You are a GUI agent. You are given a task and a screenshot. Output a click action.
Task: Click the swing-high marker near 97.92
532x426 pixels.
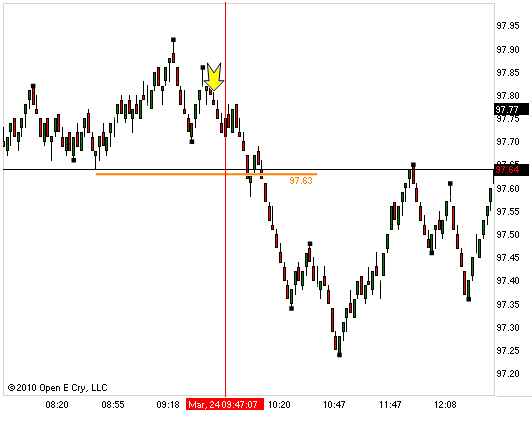tap(173, 40)
